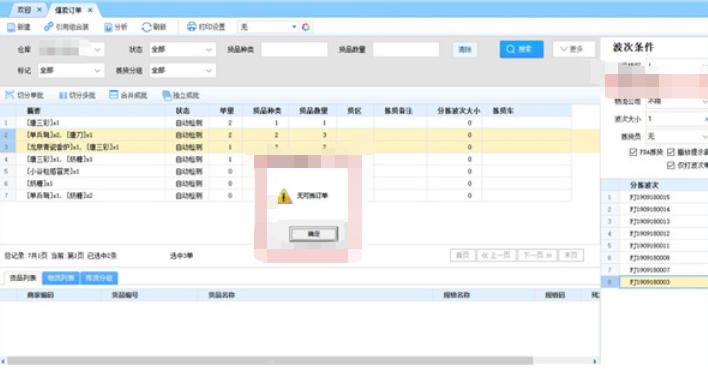
Task: Click the 独立成批 standalone batch icon
Action: [x=167, y=95]
